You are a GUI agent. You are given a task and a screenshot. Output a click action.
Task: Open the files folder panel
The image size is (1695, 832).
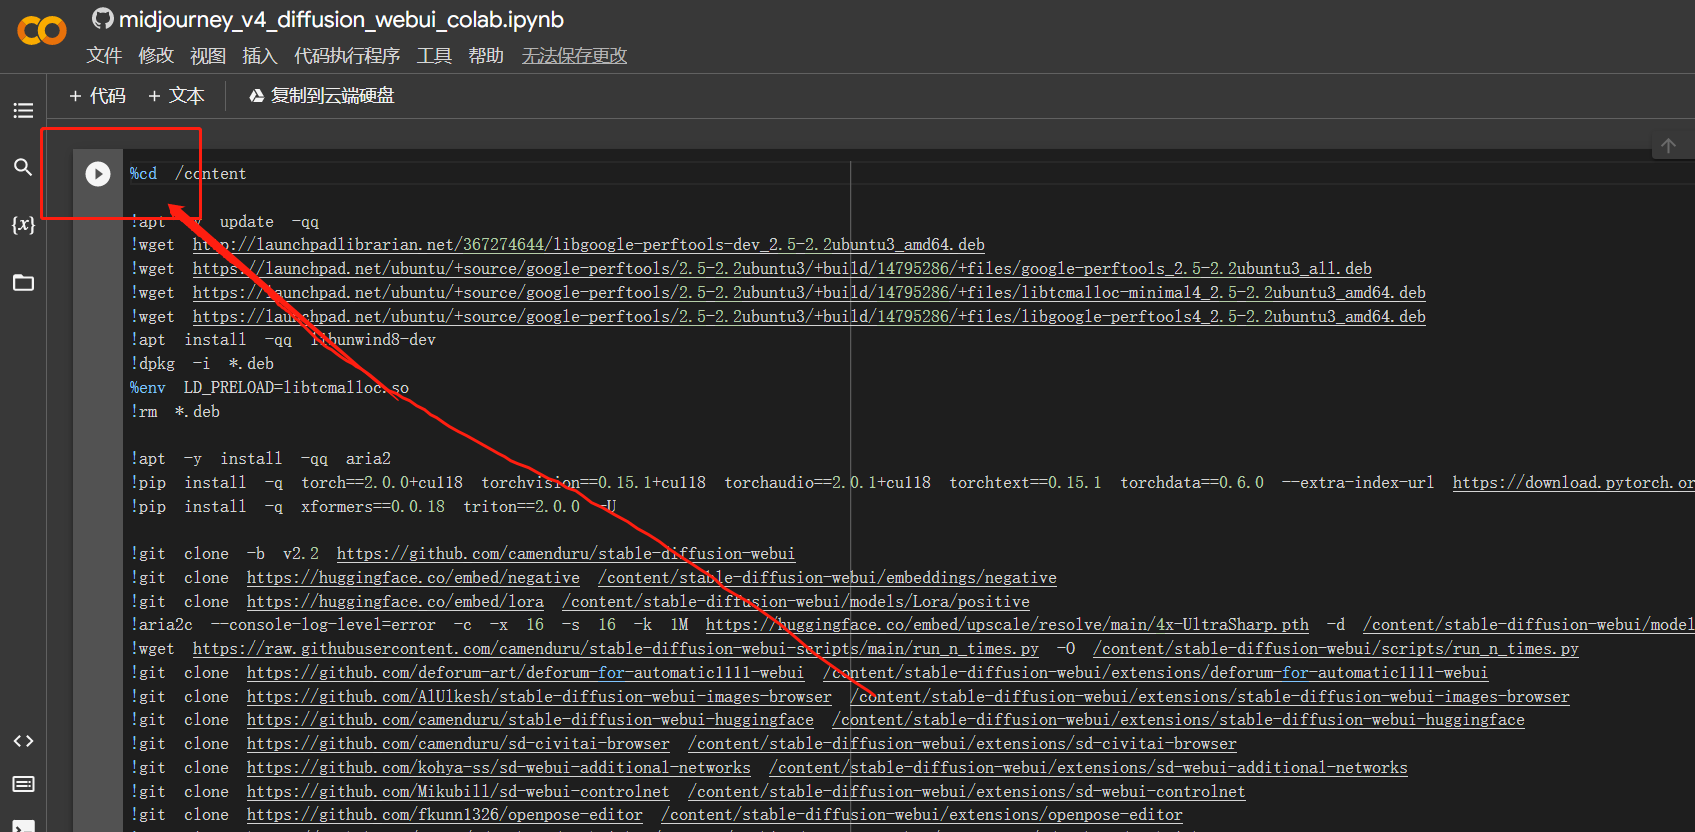(23, 283)
